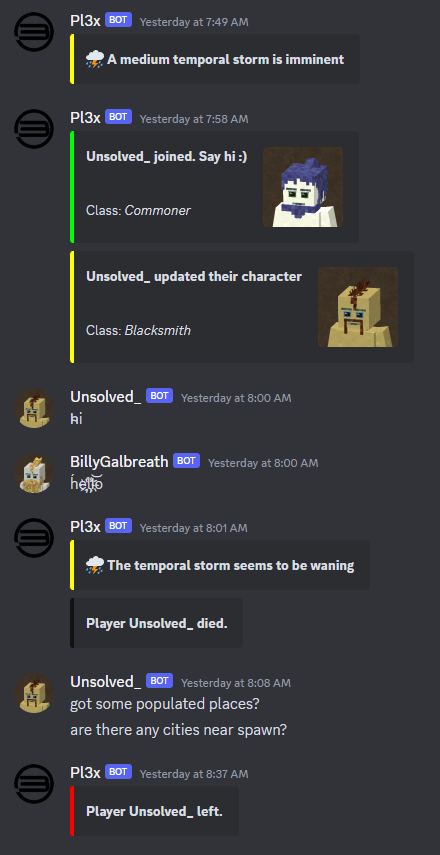This screenshot has height=855, width=440.
Task: Click 'Player Unsolved_ died.' embed
Action: point(156,623)
